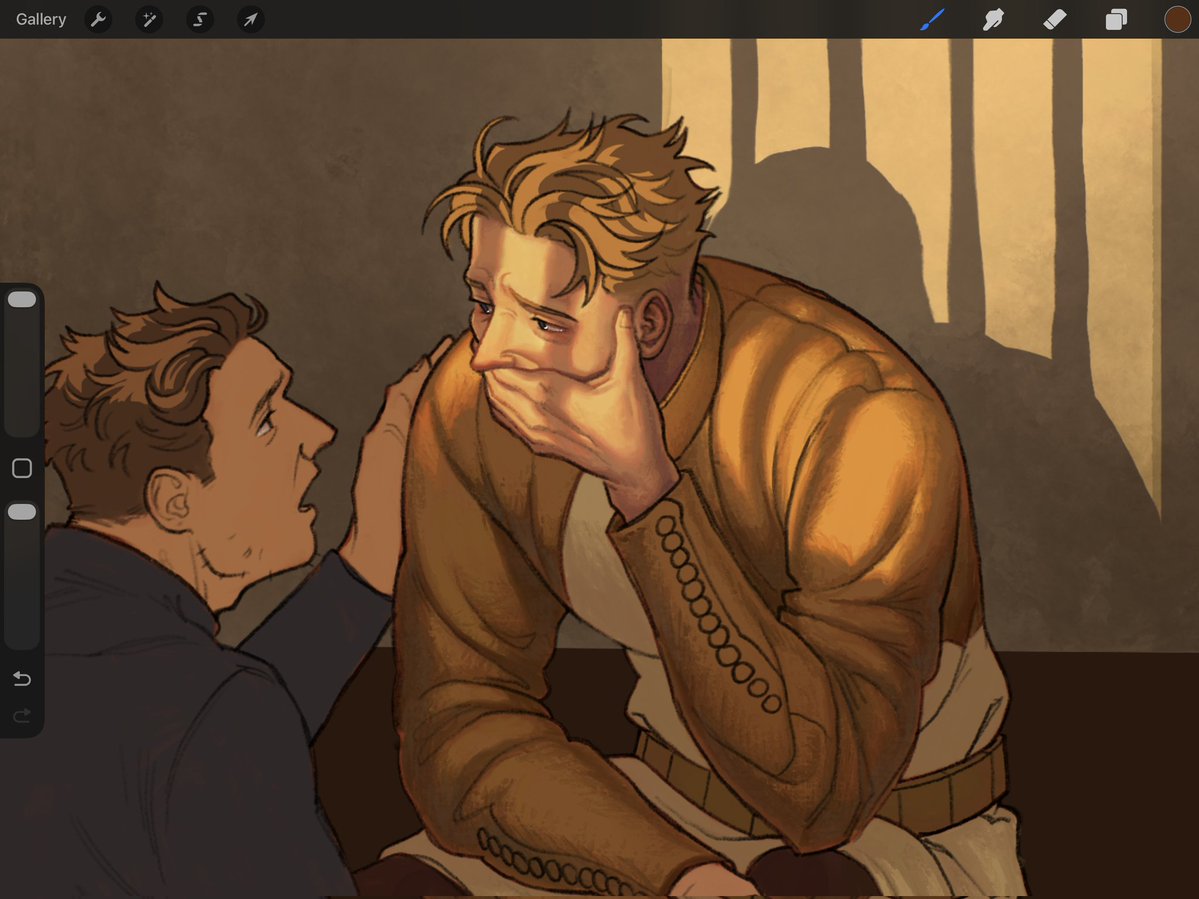The height and width of the screenshot is (899, 1199).
Task: Return to the Gallery
Action: 41,19
